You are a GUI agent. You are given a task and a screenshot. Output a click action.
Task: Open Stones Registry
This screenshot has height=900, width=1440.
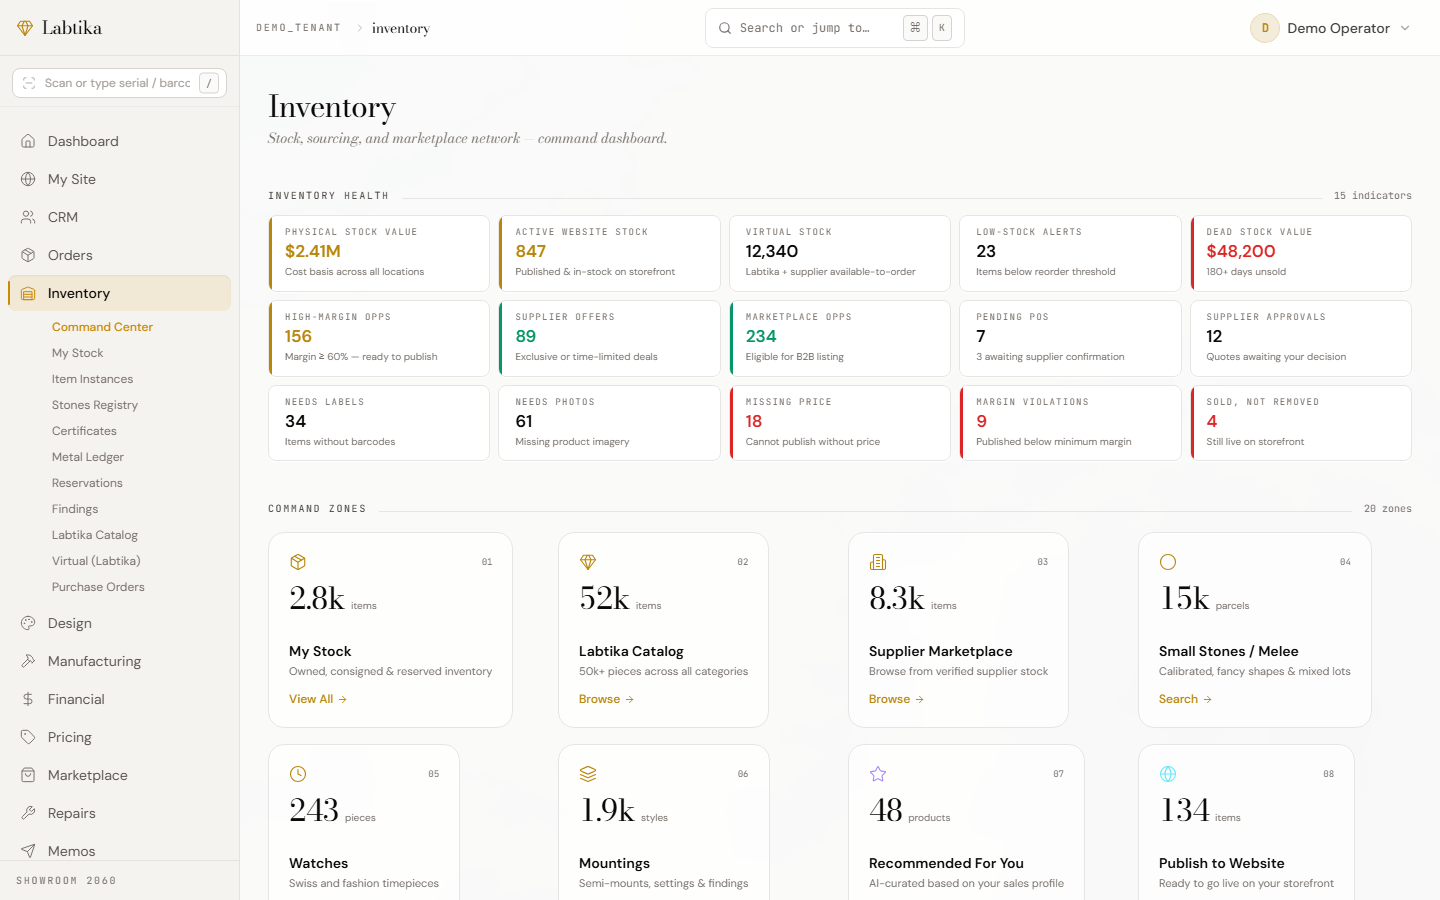(95, 405)
